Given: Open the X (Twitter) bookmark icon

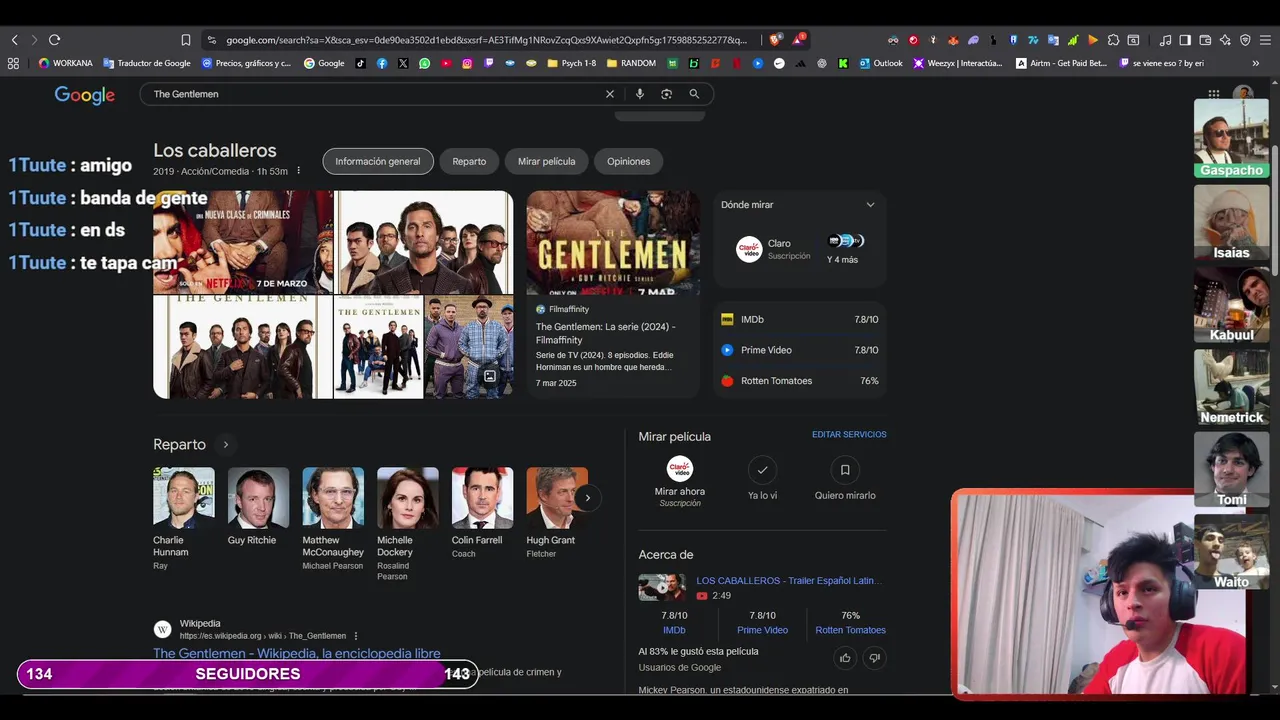Looking at the screenshot, I should (403, 63).
